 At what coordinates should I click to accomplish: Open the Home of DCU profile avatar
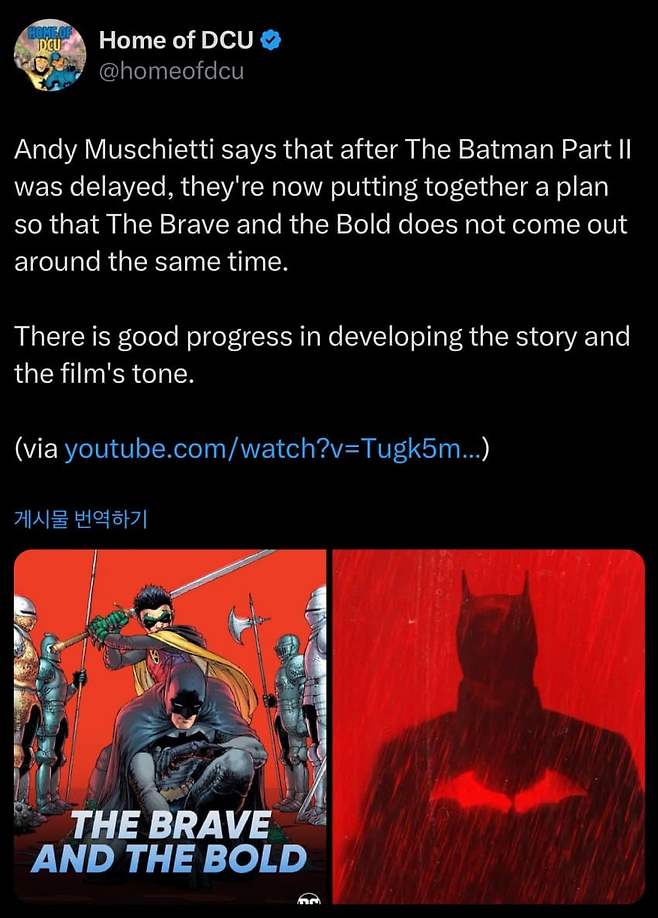(x=50, y=56)
